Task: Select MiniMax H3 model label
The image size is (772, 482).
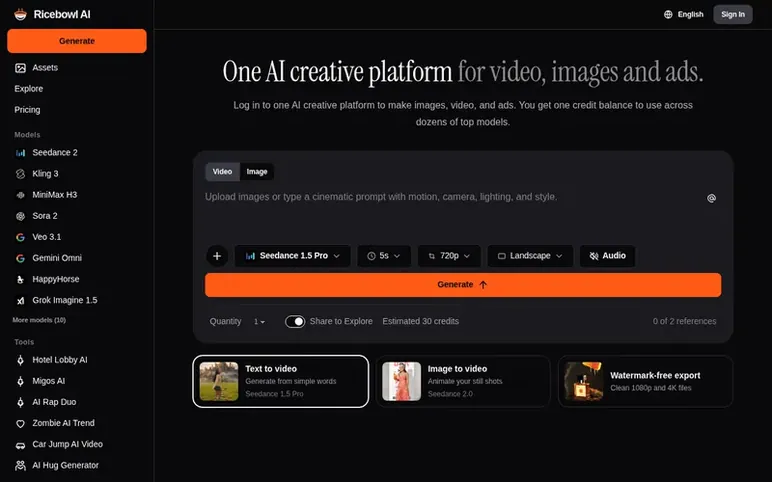Action: click(x=55, y=194)
